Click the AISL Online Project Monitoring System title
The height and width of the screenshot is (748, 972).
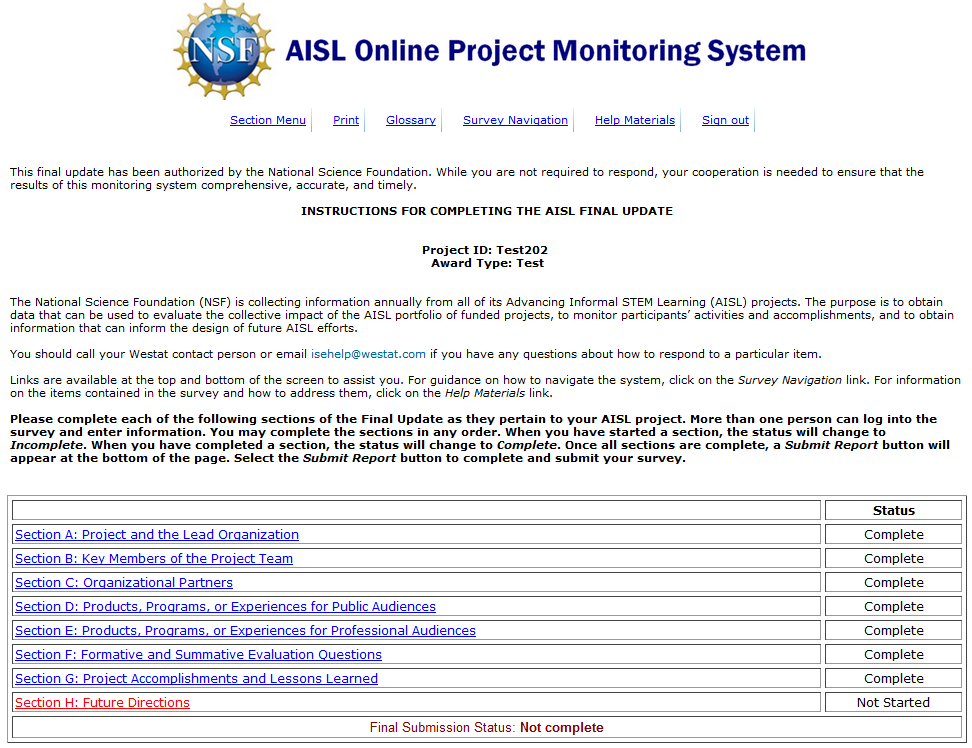pos(546,51)
